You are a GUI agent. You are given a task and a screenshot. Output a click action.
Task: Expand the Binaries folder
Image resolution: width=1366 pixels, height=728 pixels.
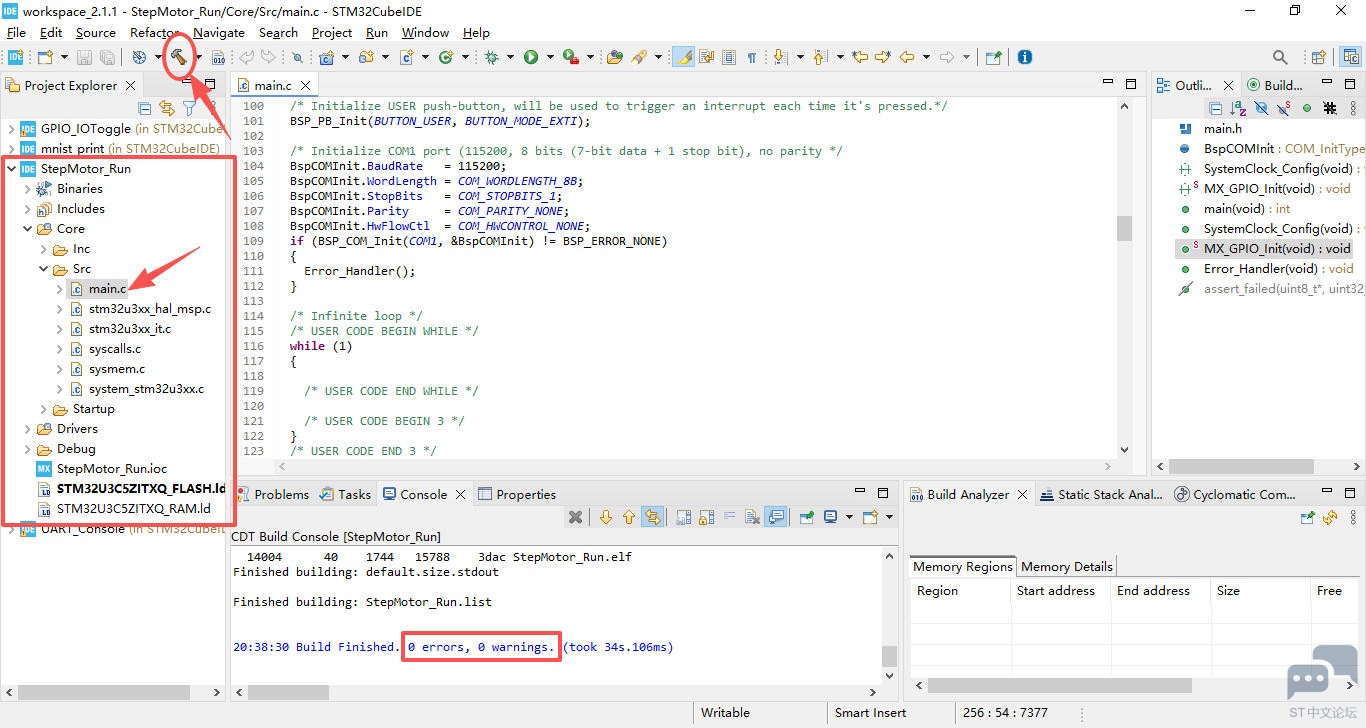[27, 188]
